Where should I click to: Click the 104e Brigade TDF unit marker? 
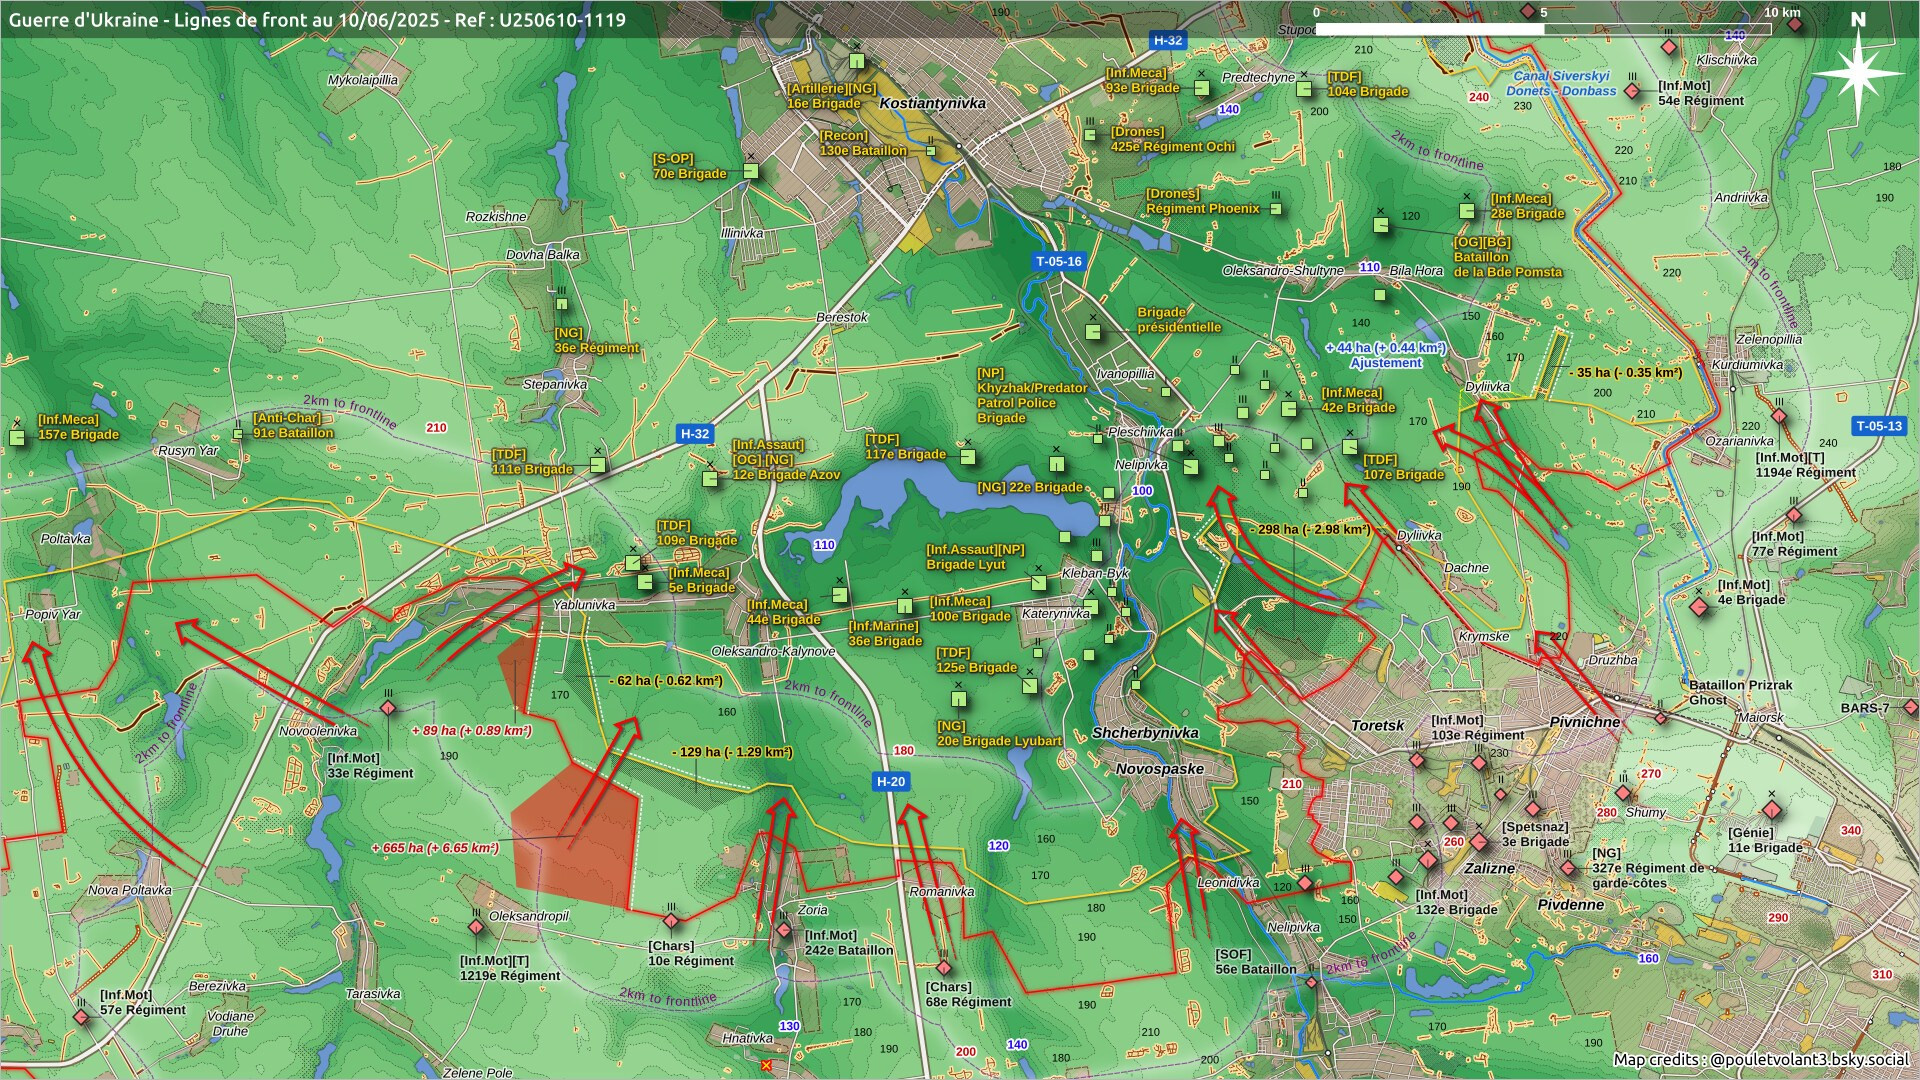(x=1304, y=89)
